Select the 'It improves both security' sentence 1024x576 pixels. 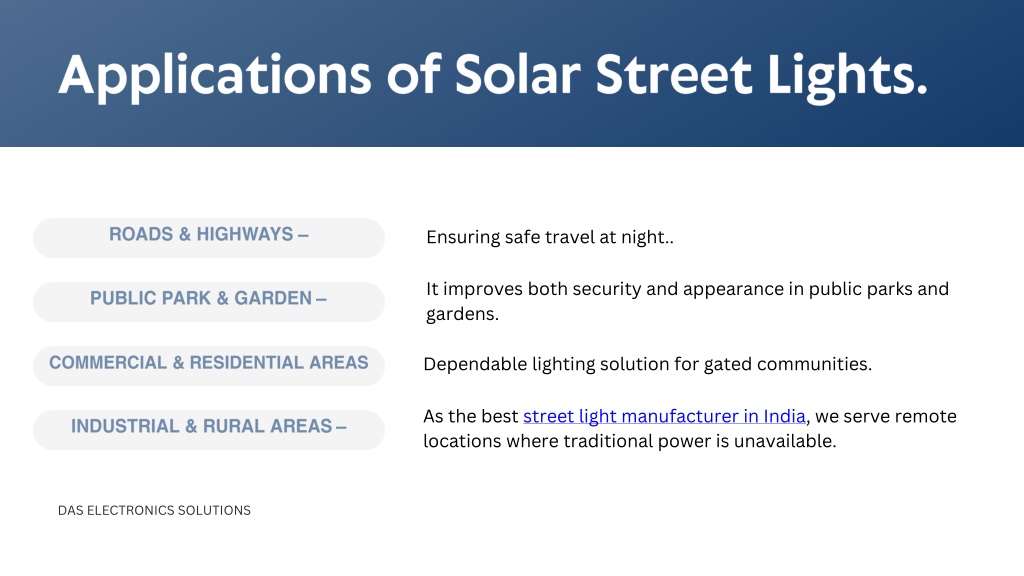(x=687, y=301)
